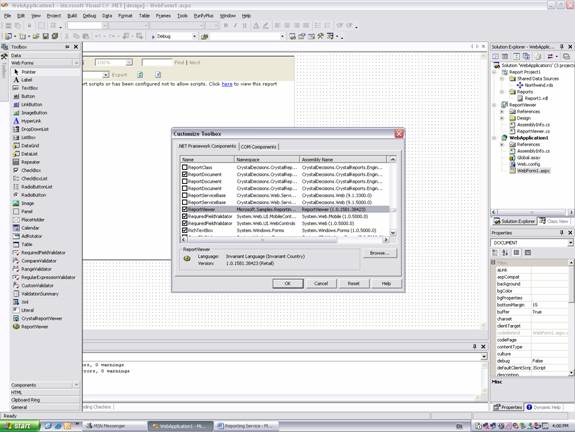
Task: Check the second ReportDocument checkbox
Action: 185,181
